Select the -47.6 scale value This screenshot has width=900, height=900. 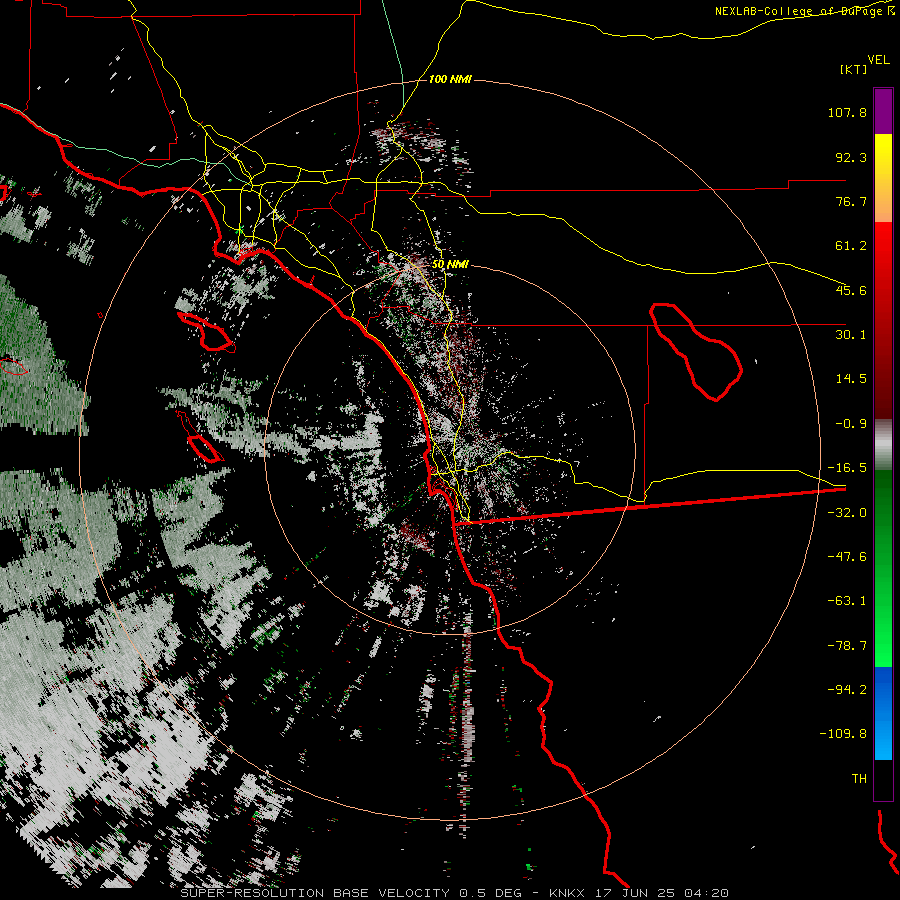point(847,557)
